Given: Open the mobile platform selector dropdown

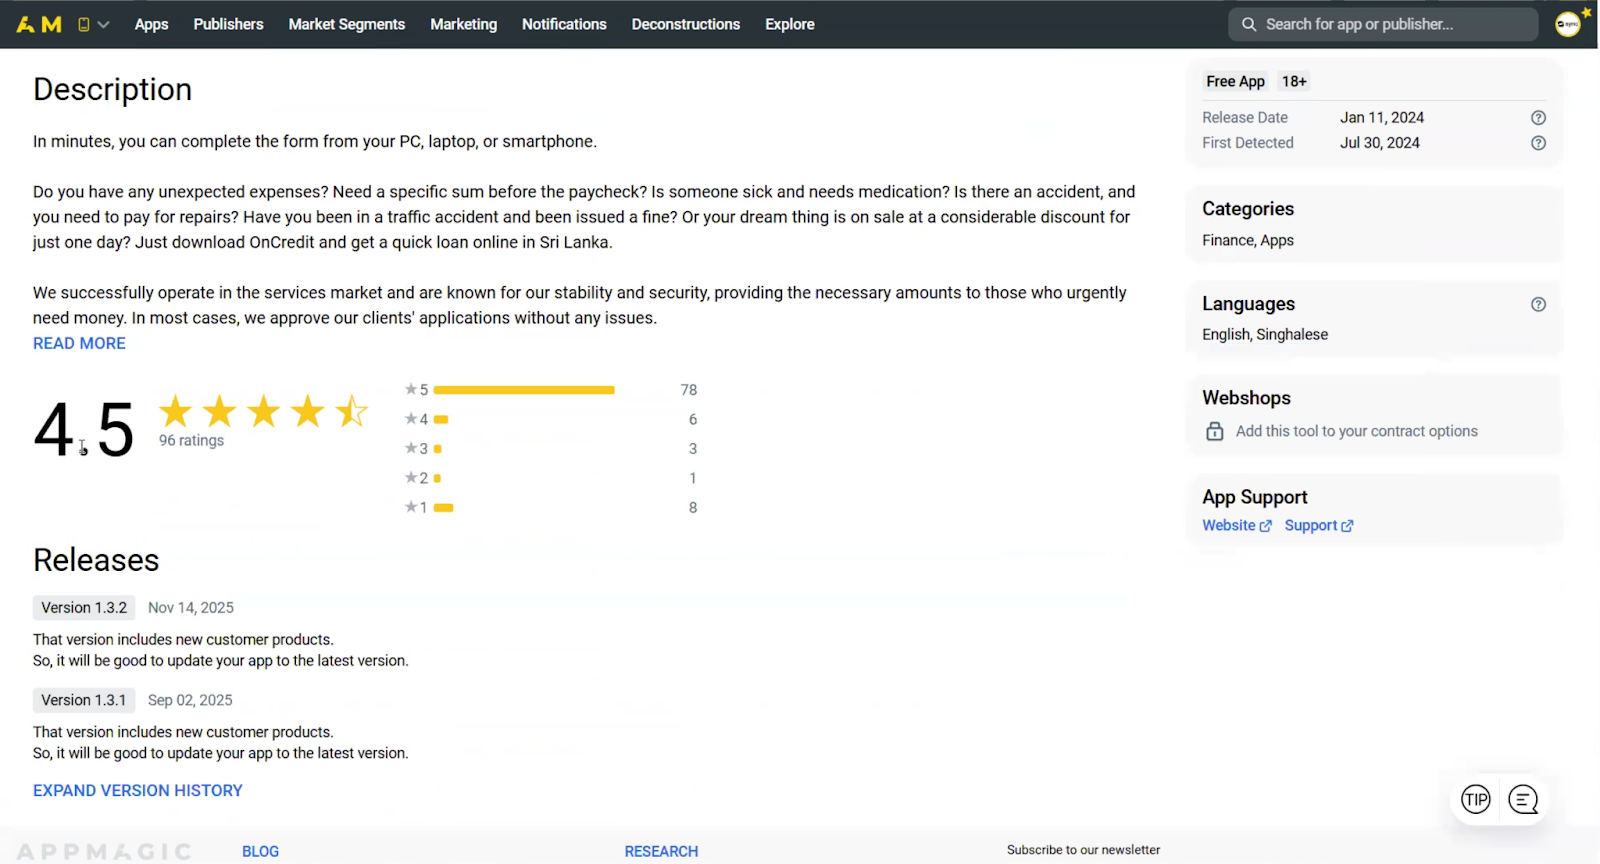Looking at the screenshot, I should tap(92, 24).
